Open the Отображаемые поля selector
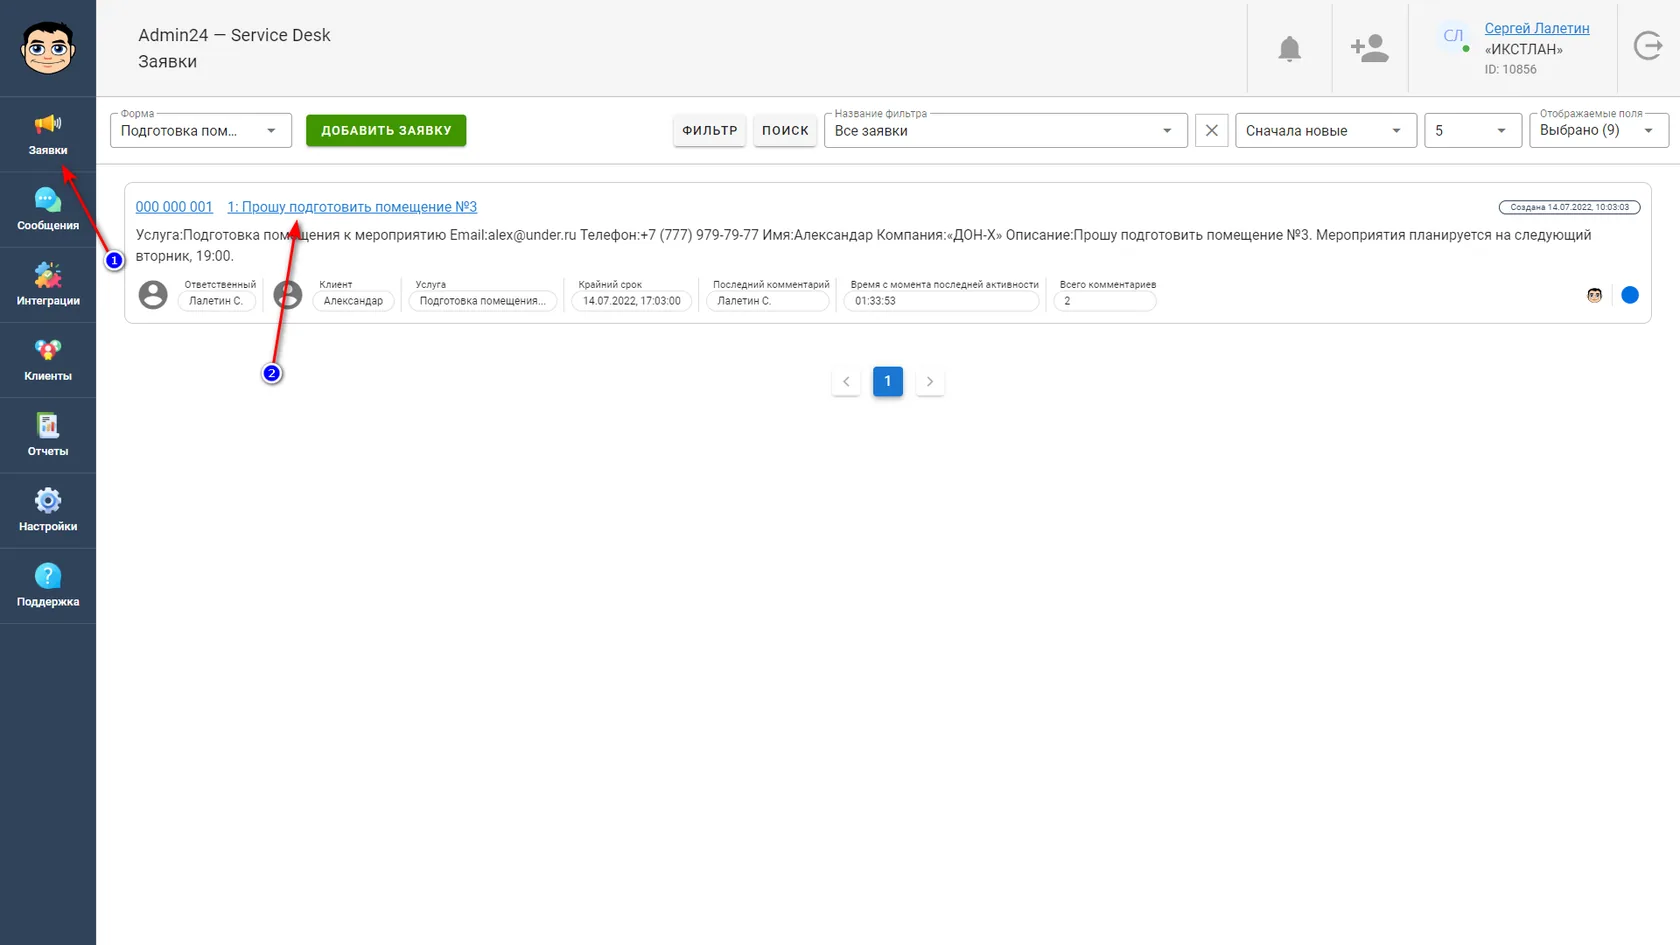The width and height of the screenshot is (1680, 945). coord(1599,131)
